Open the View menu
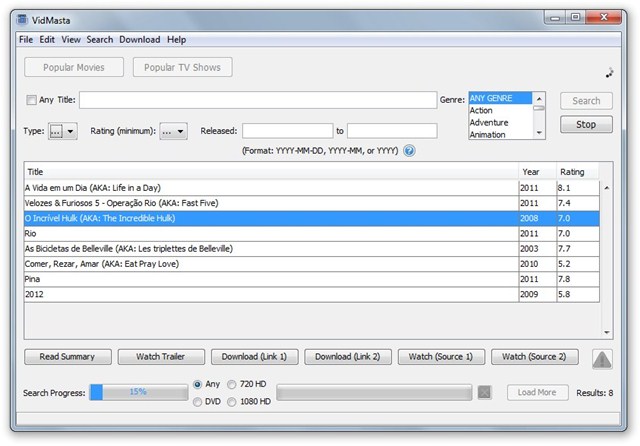Viewport: 640px width, 446px height. 71,40
